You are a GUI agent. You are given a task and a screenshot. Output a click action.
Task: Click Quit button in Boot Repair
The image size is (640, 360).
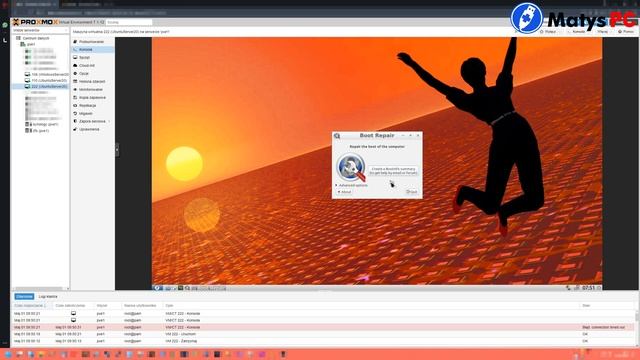coord(412,192)
